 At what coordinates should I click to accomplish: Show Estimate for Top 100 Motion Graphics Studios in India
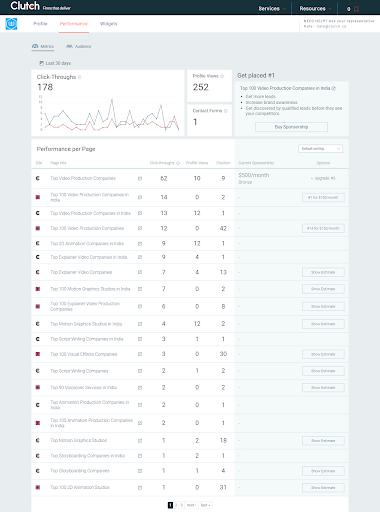(x=323, y=289)
